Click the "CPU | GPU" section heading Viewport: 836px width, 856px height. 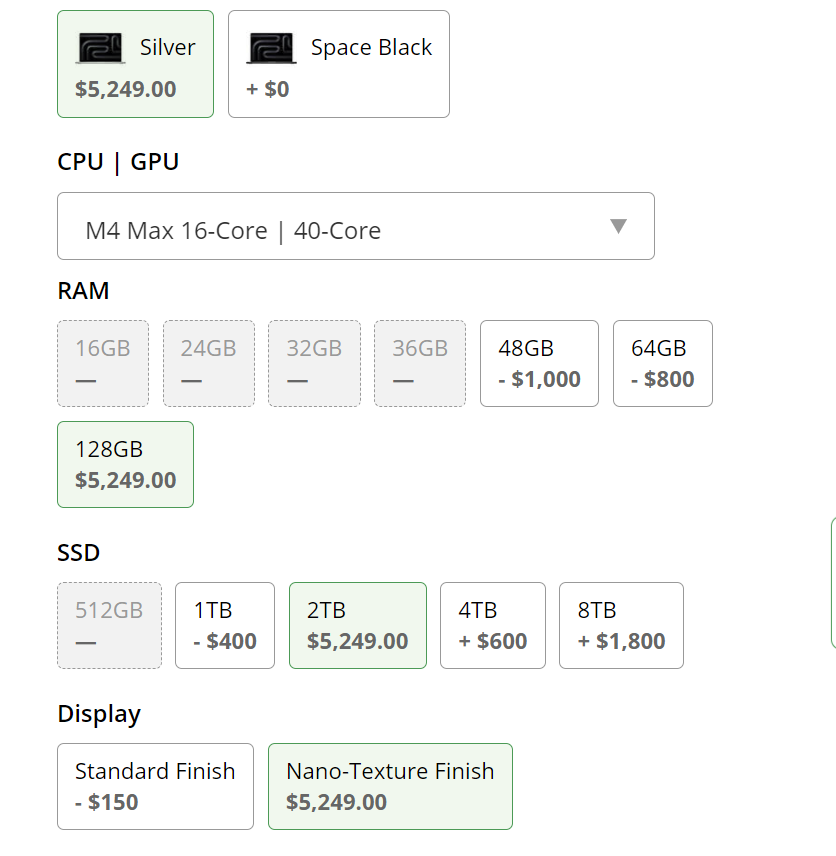point(118,162)
